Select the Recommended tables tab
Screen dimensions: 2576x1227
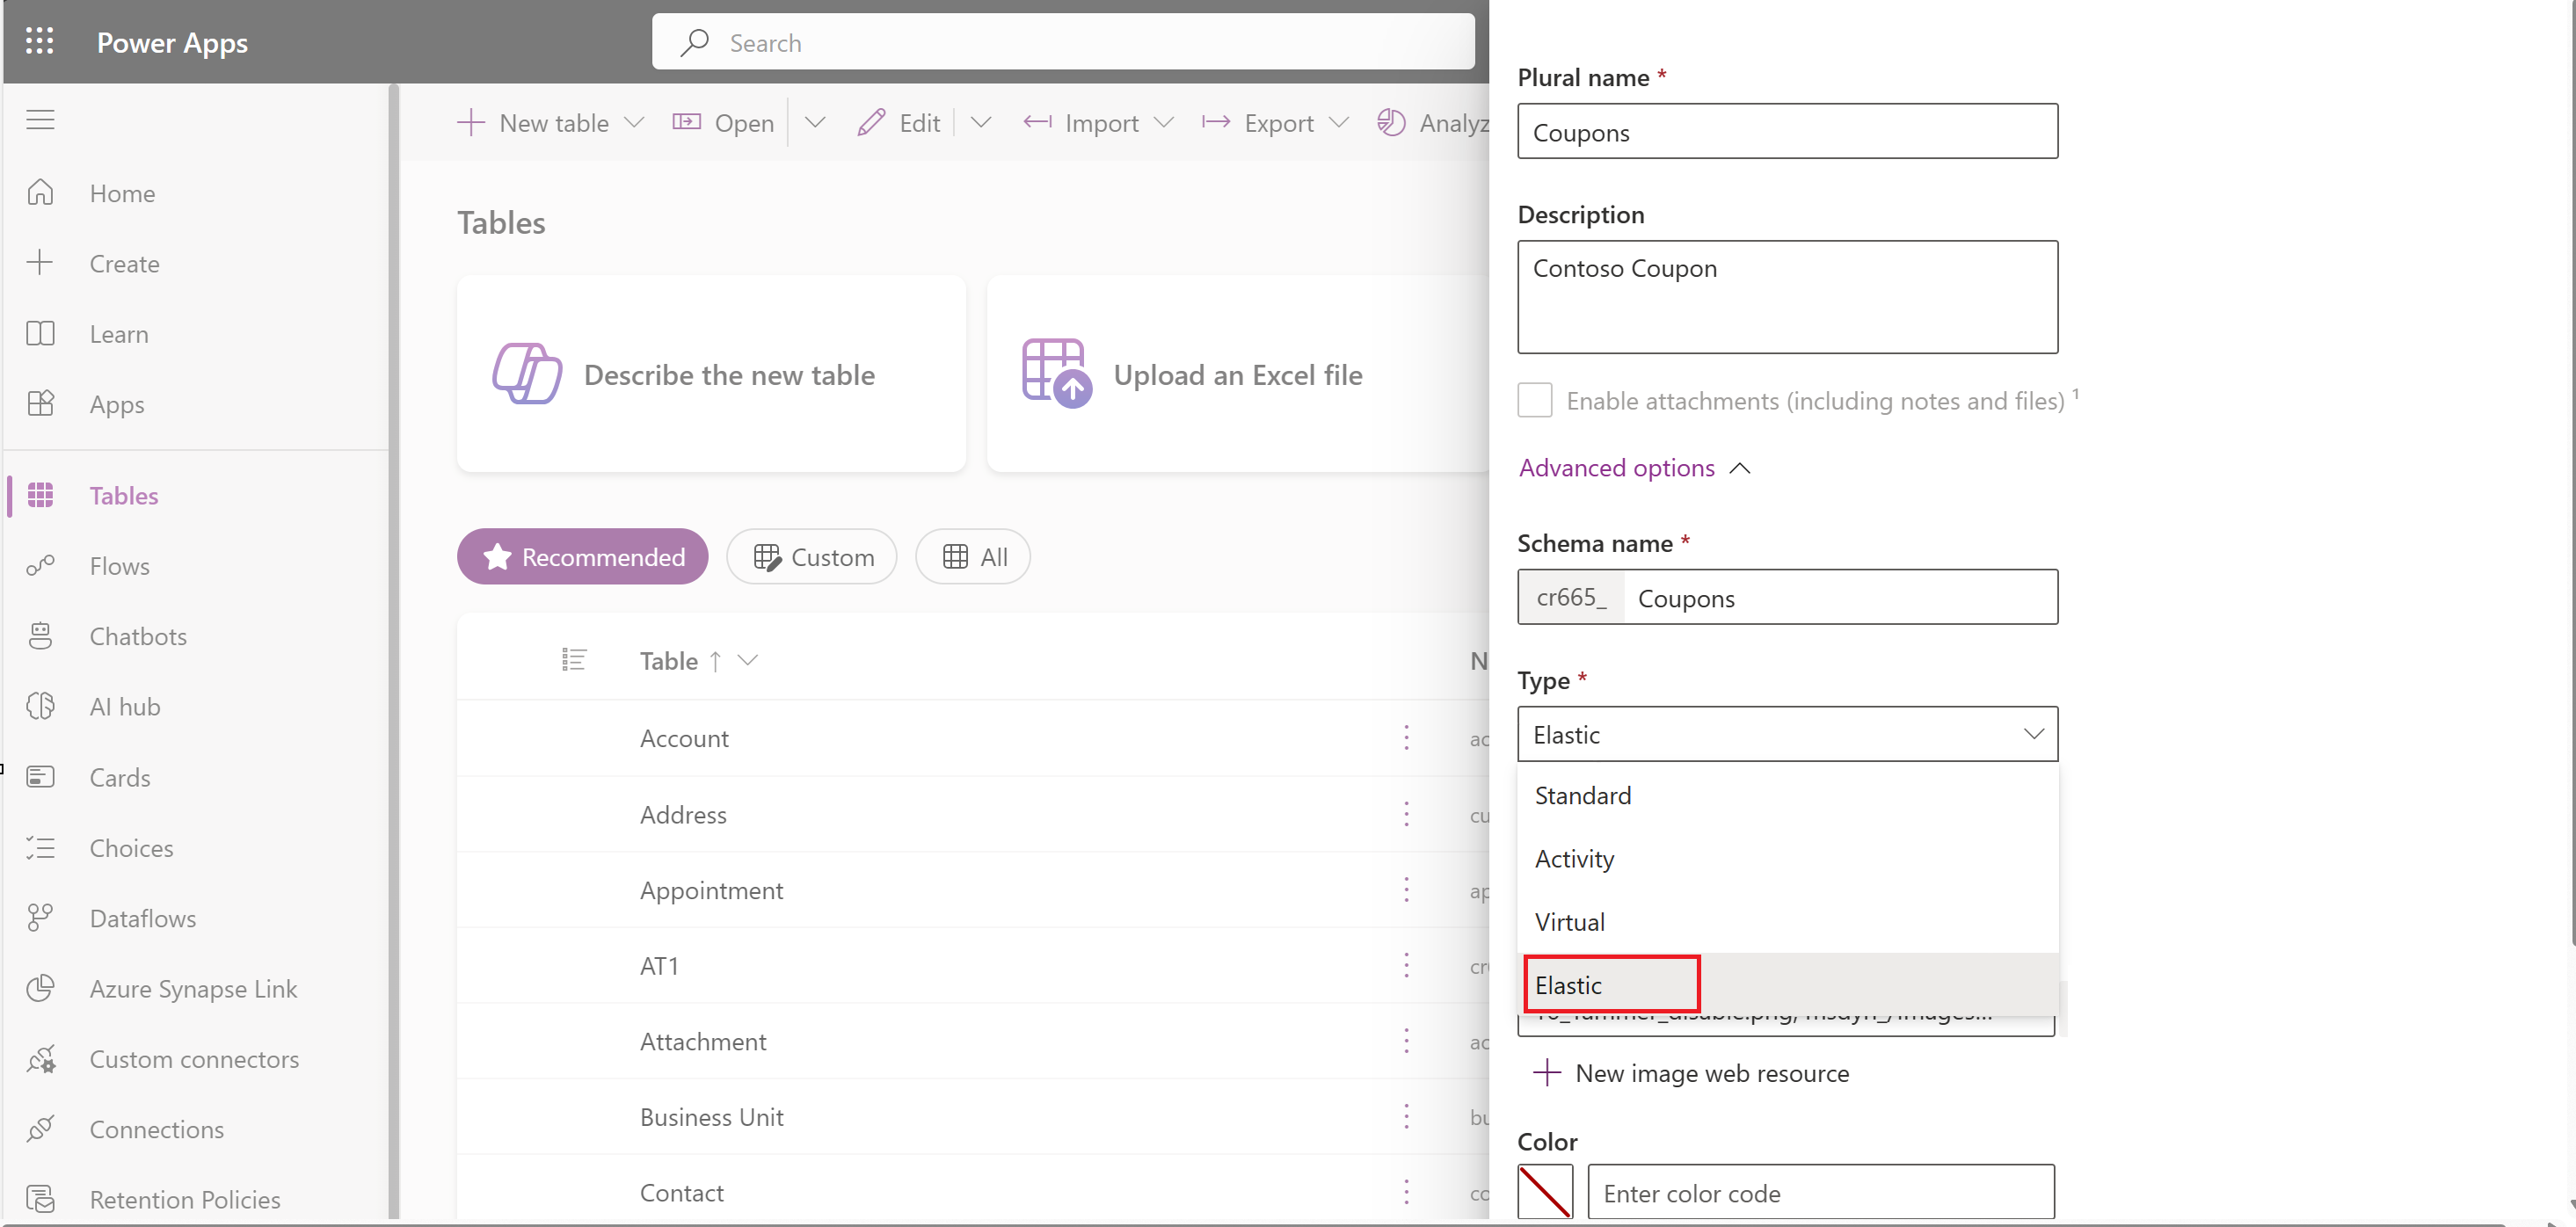[x=580, y=555]
